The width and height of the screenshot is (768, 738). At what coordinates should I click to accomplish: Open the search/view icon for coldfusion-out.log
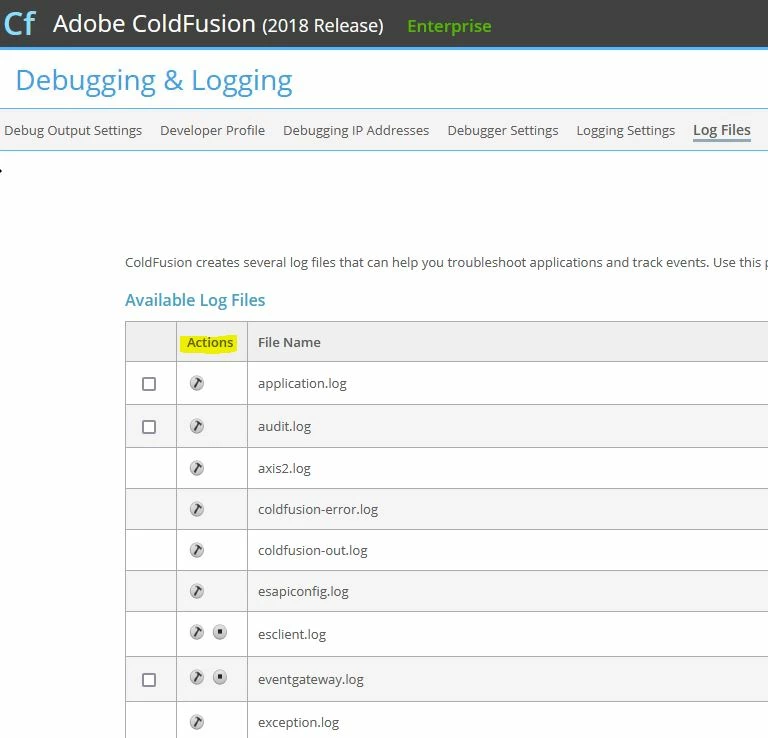pos(197,550)
